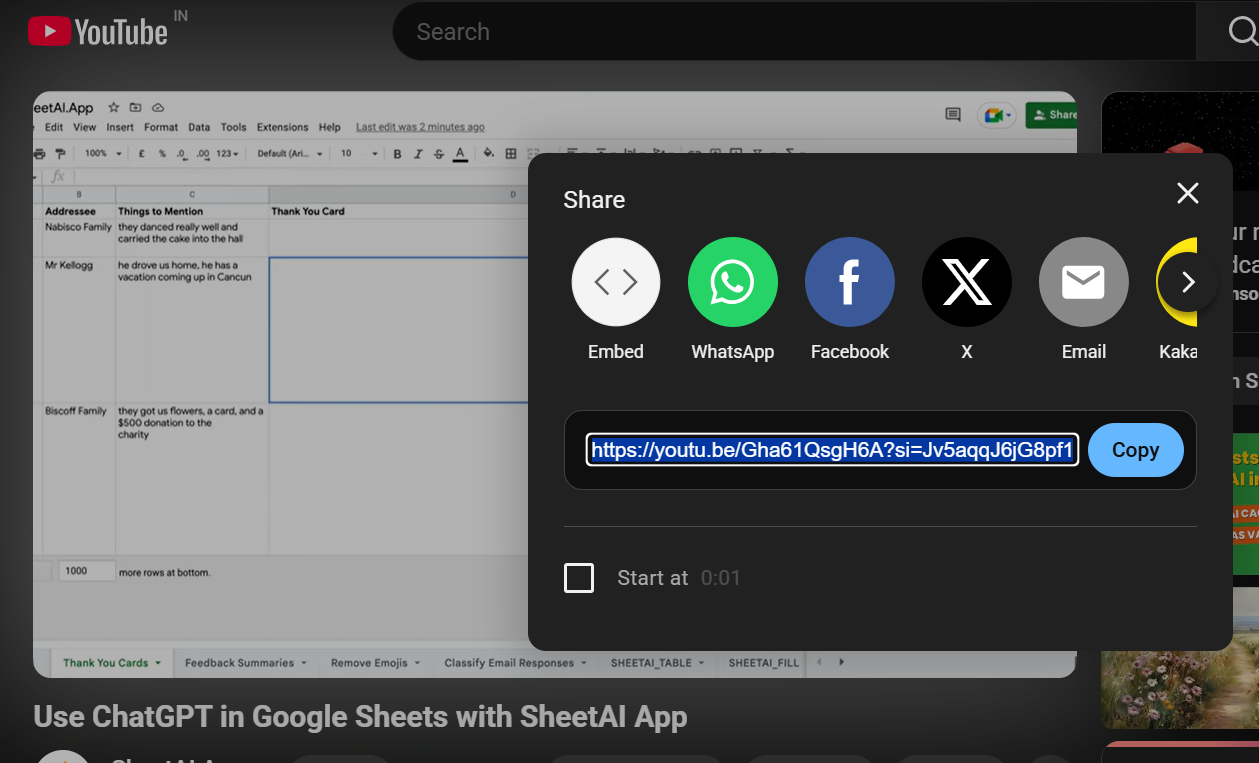1259x763 pixels.
Task: Open the 100% zoom dropdown in the video
Action: (x=103, y=154)
